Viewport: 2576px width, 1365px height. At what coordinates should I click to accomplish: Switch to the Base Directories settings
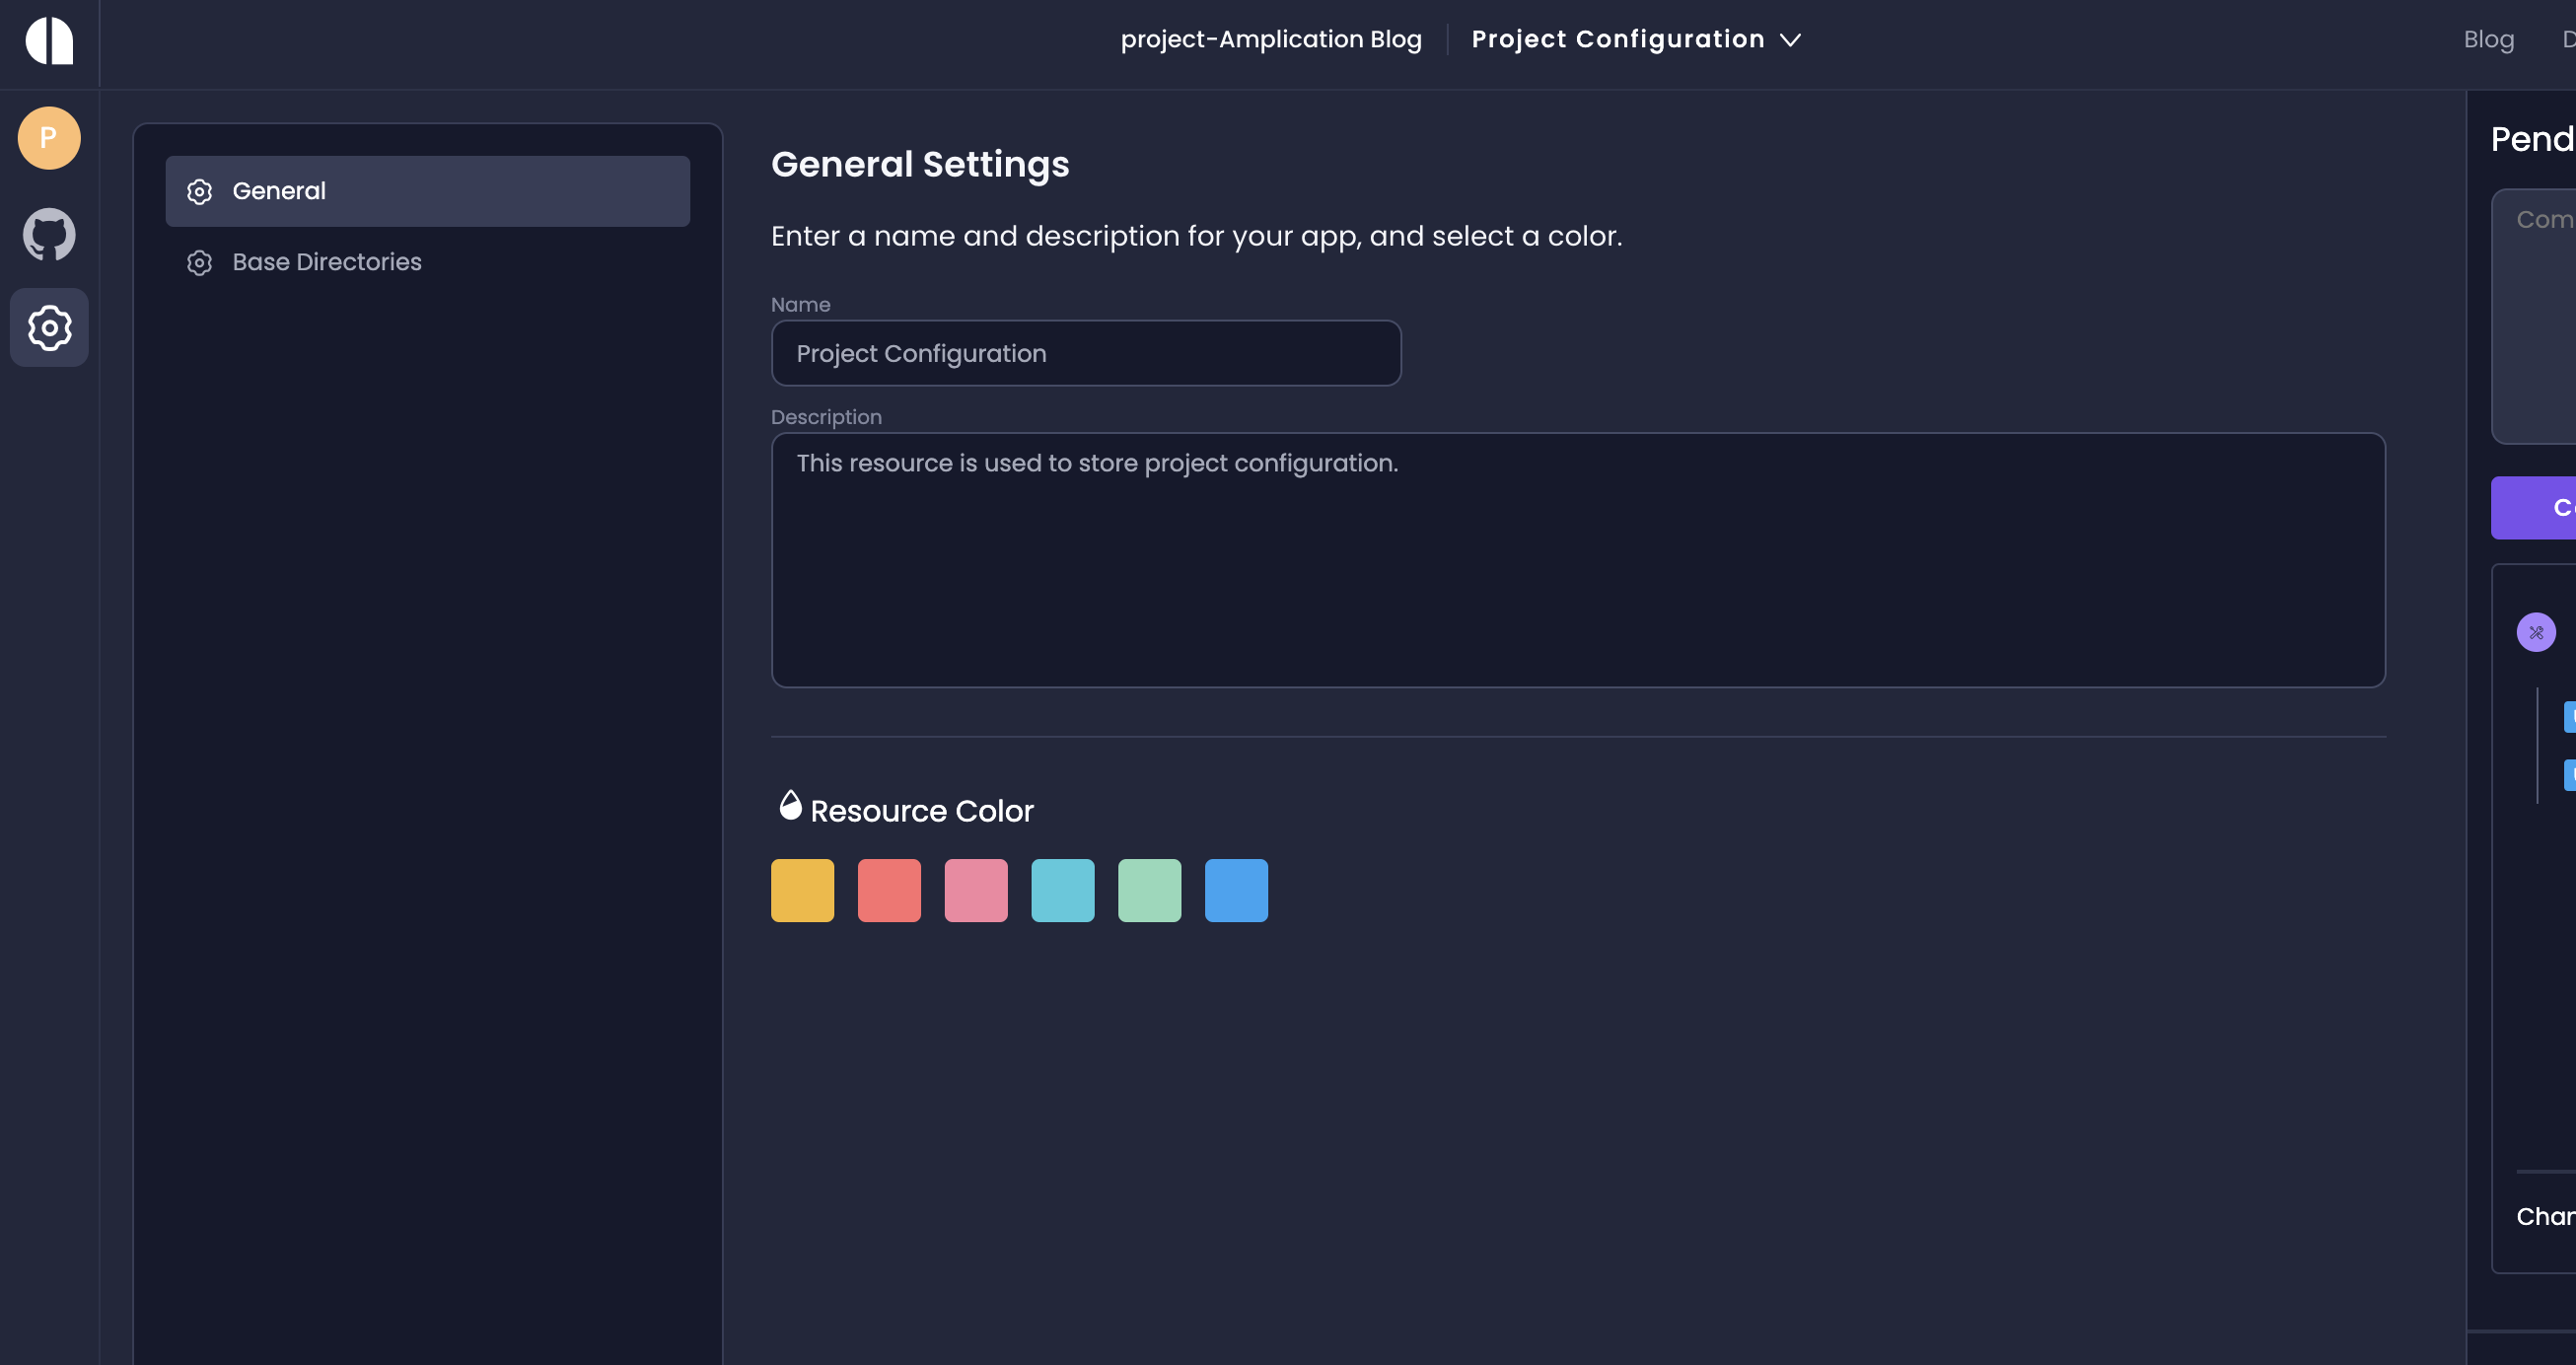point(326,262)
